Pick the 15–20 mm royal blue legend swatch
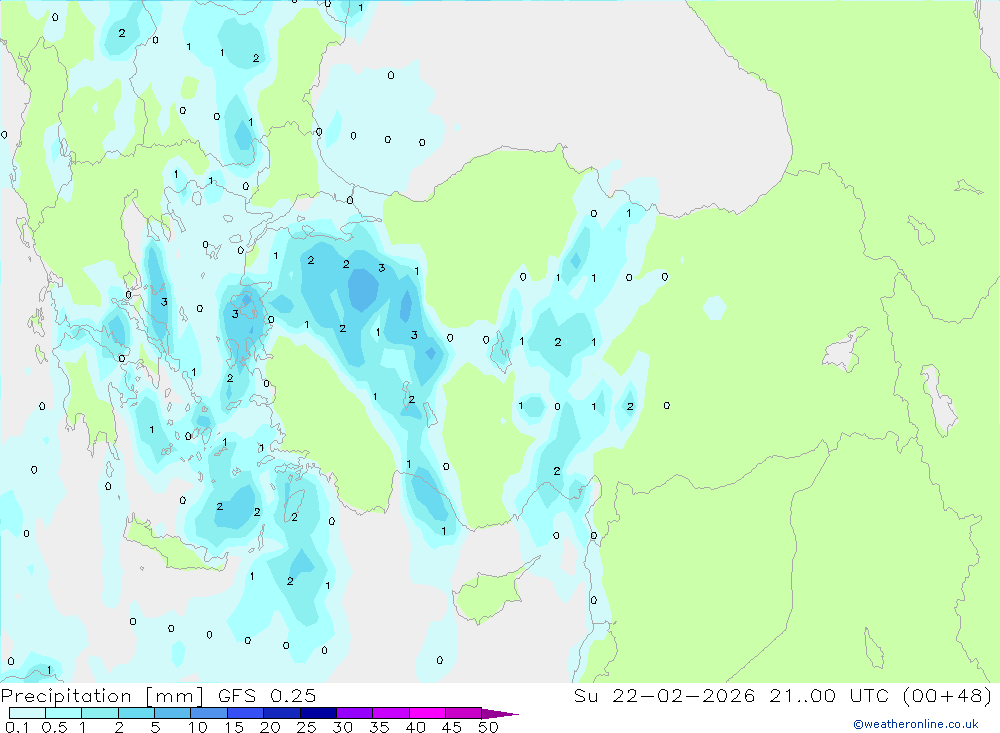1000x733 pixels. tap(246, 713)
